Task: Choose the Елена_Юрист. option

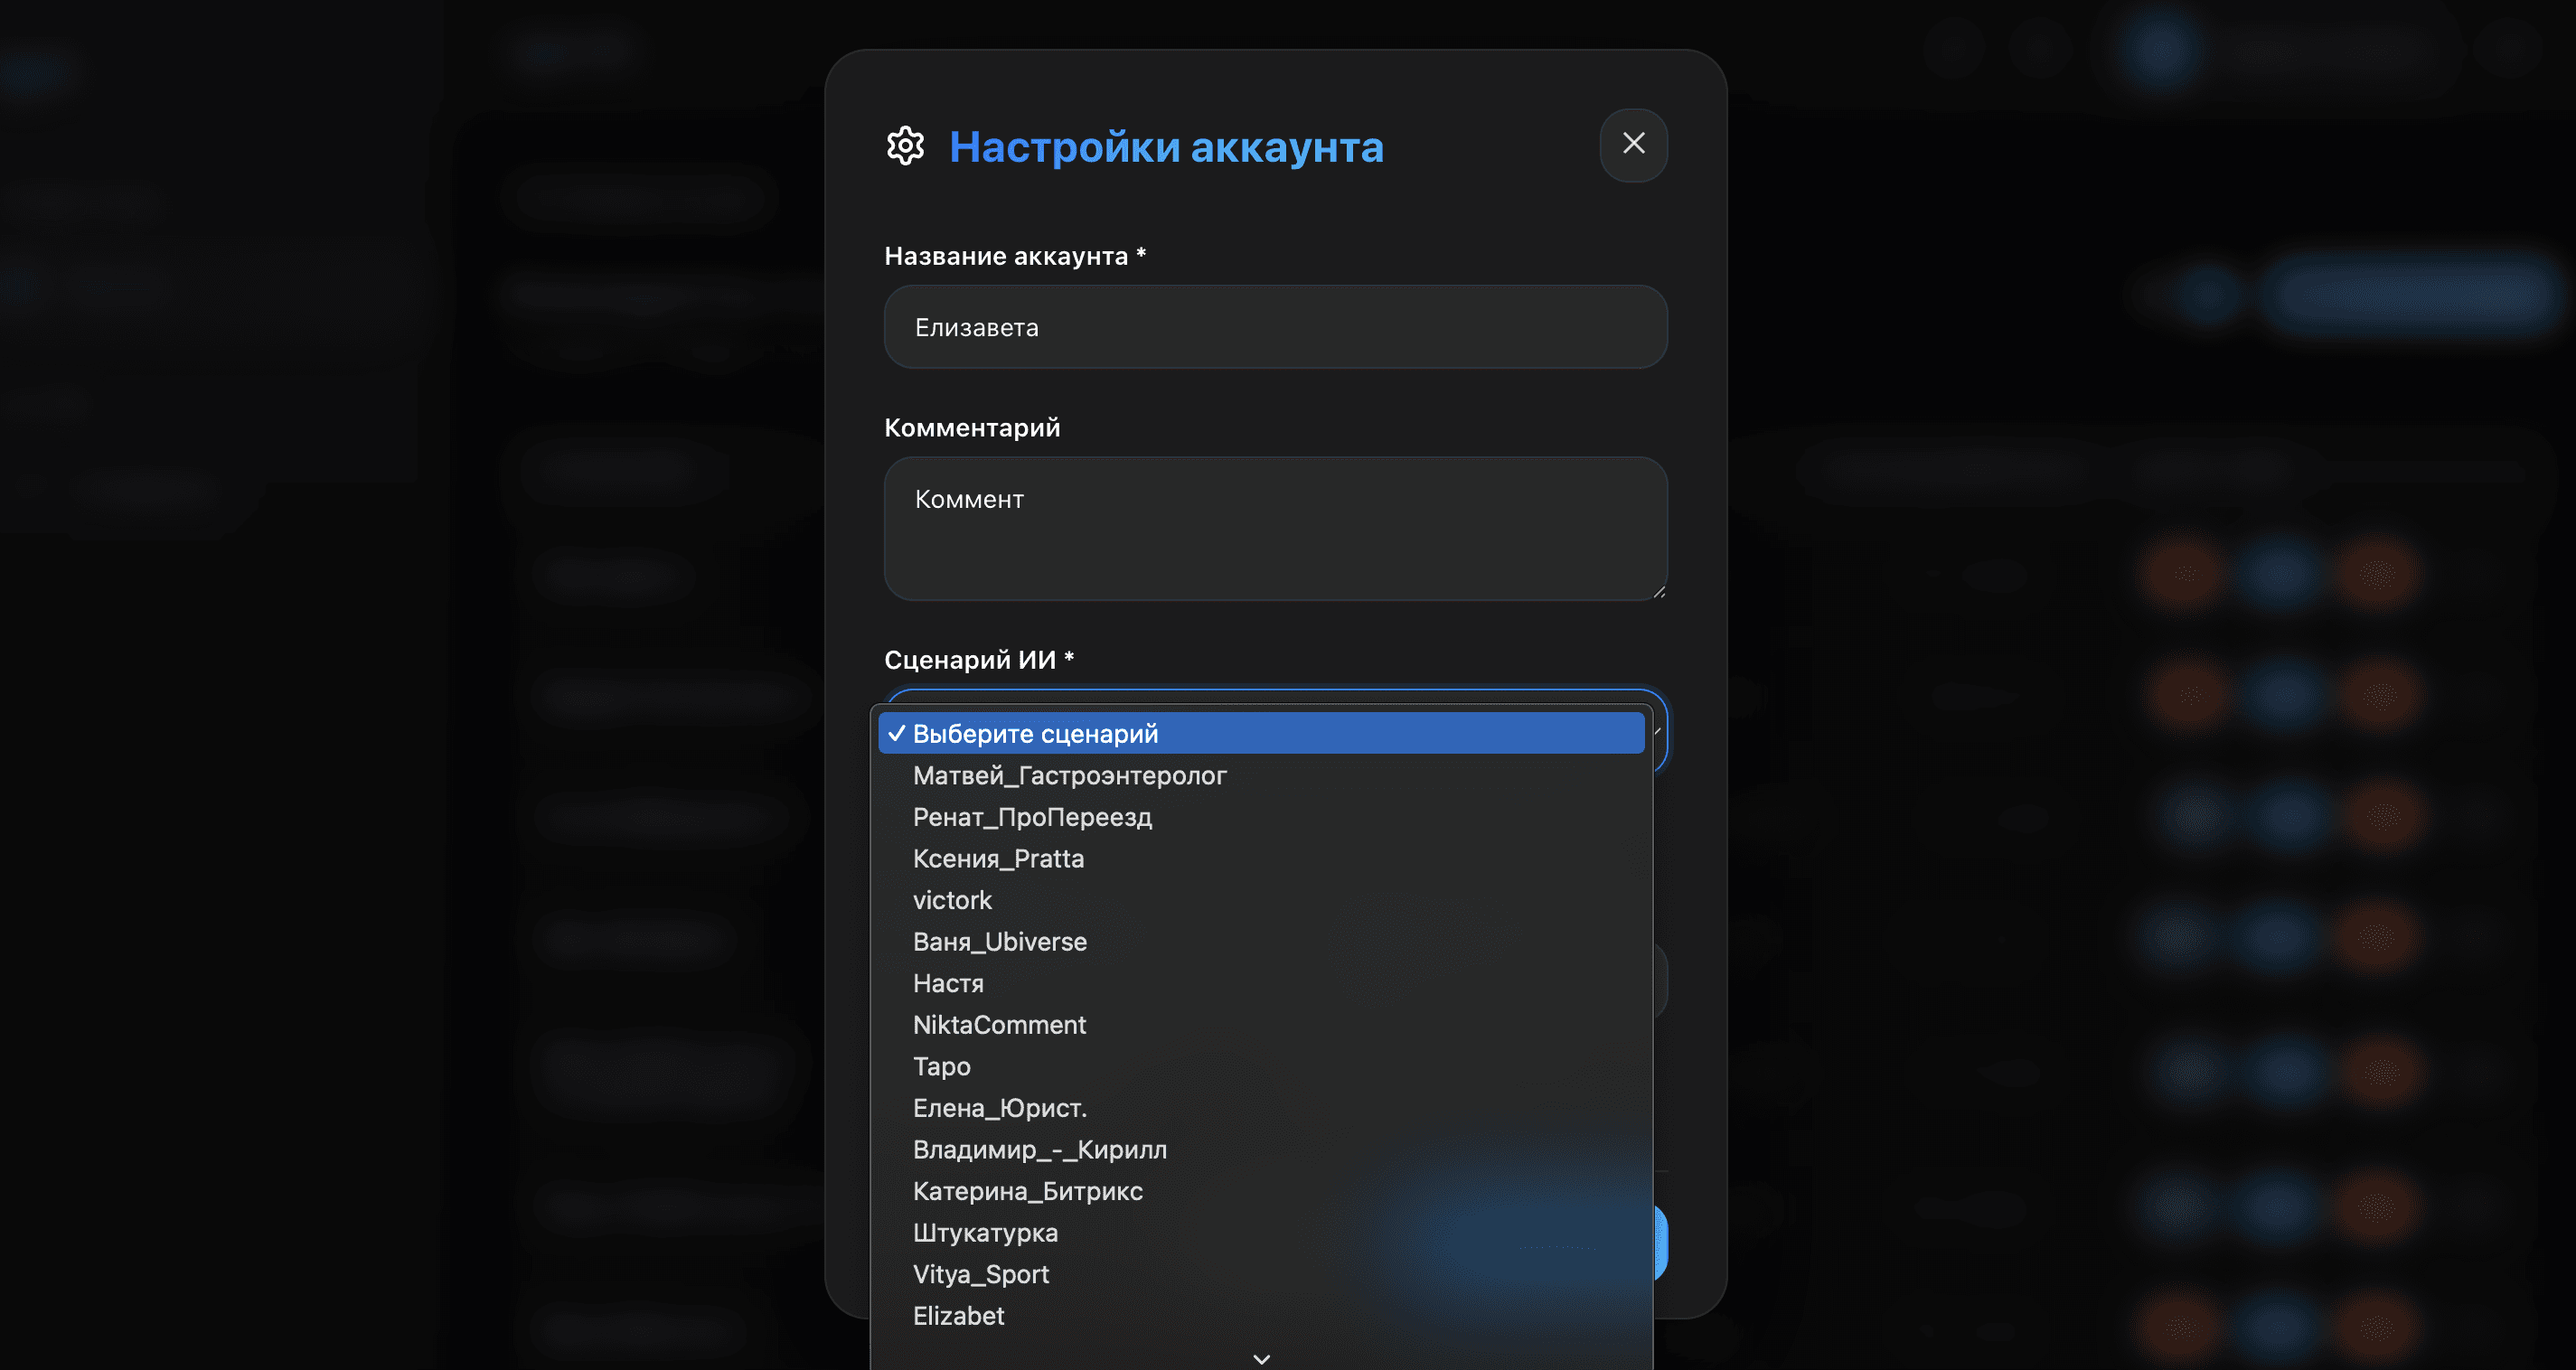Action: (1261, 1107)
